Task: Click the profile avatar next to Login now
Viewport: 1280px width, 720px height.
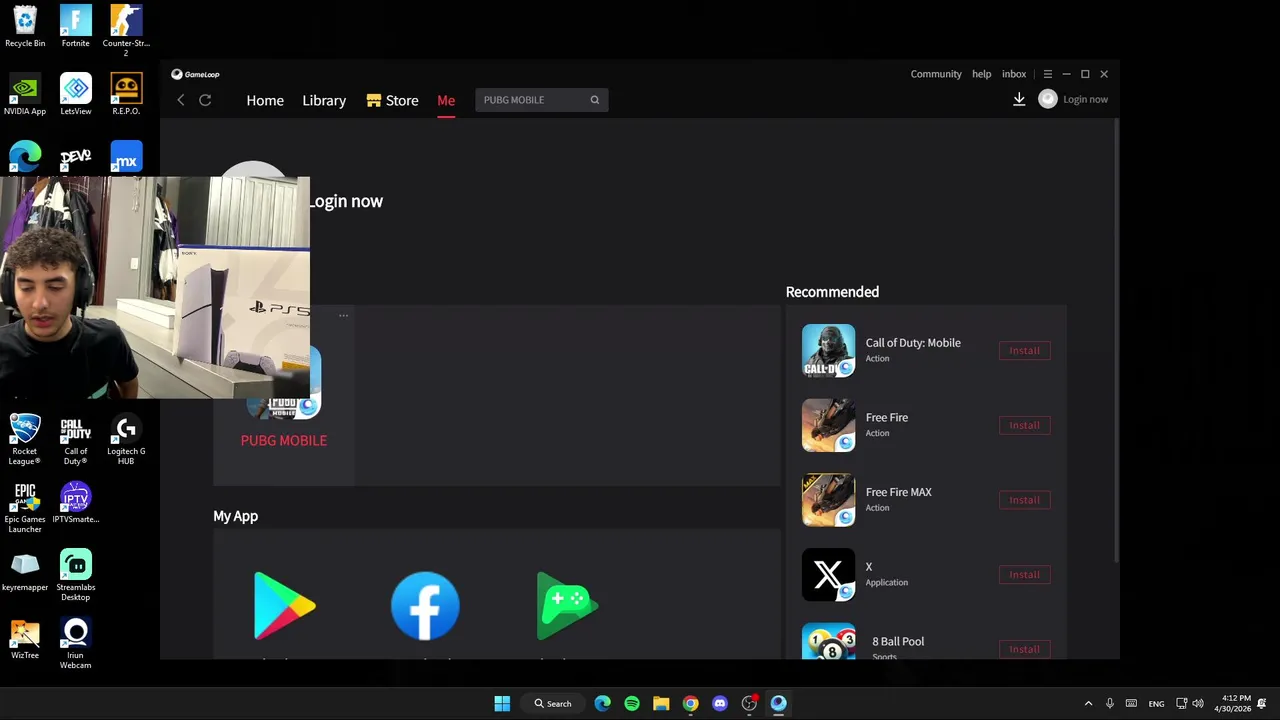Action: coord(1048,99)
